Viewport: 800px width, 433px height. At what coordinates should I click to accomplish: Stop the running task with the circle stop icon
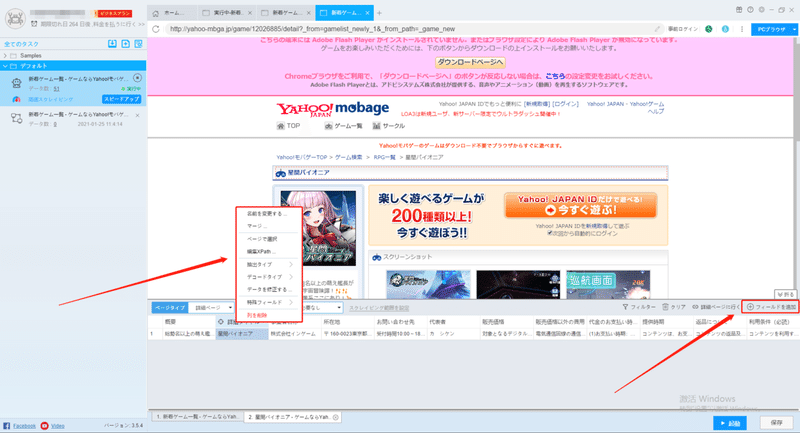click(x=137, y=78)
